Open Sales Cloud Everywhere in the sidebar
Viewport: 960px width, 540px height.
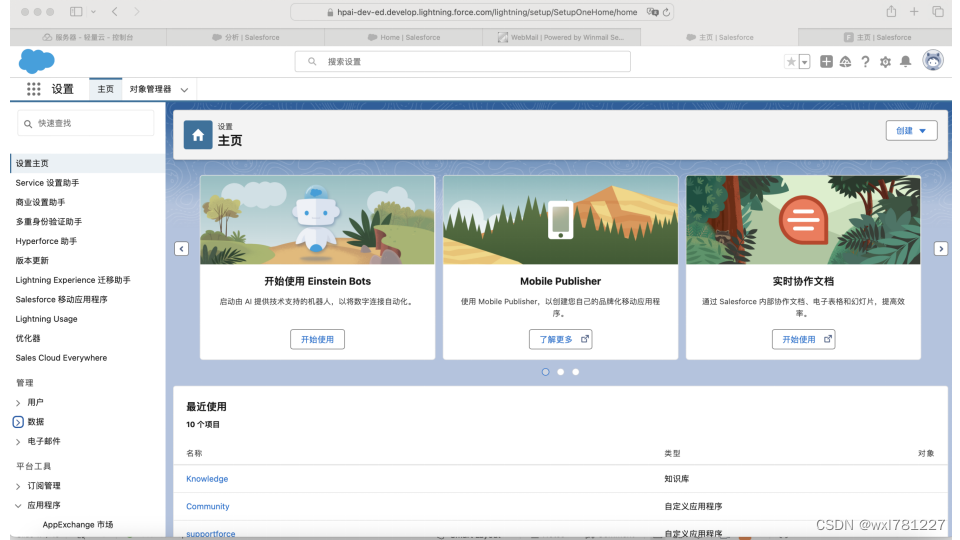61,358
